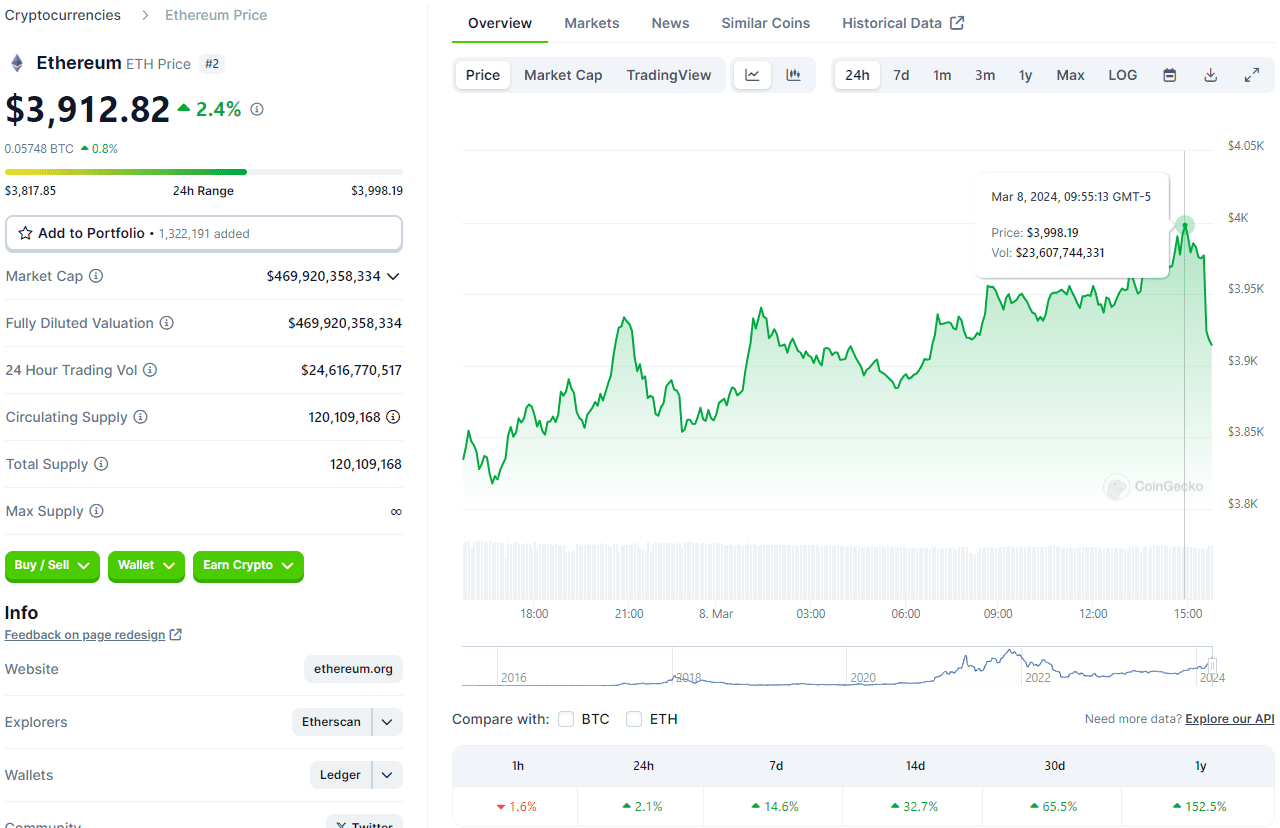Switch to the Markets tab

click(592, 23)
